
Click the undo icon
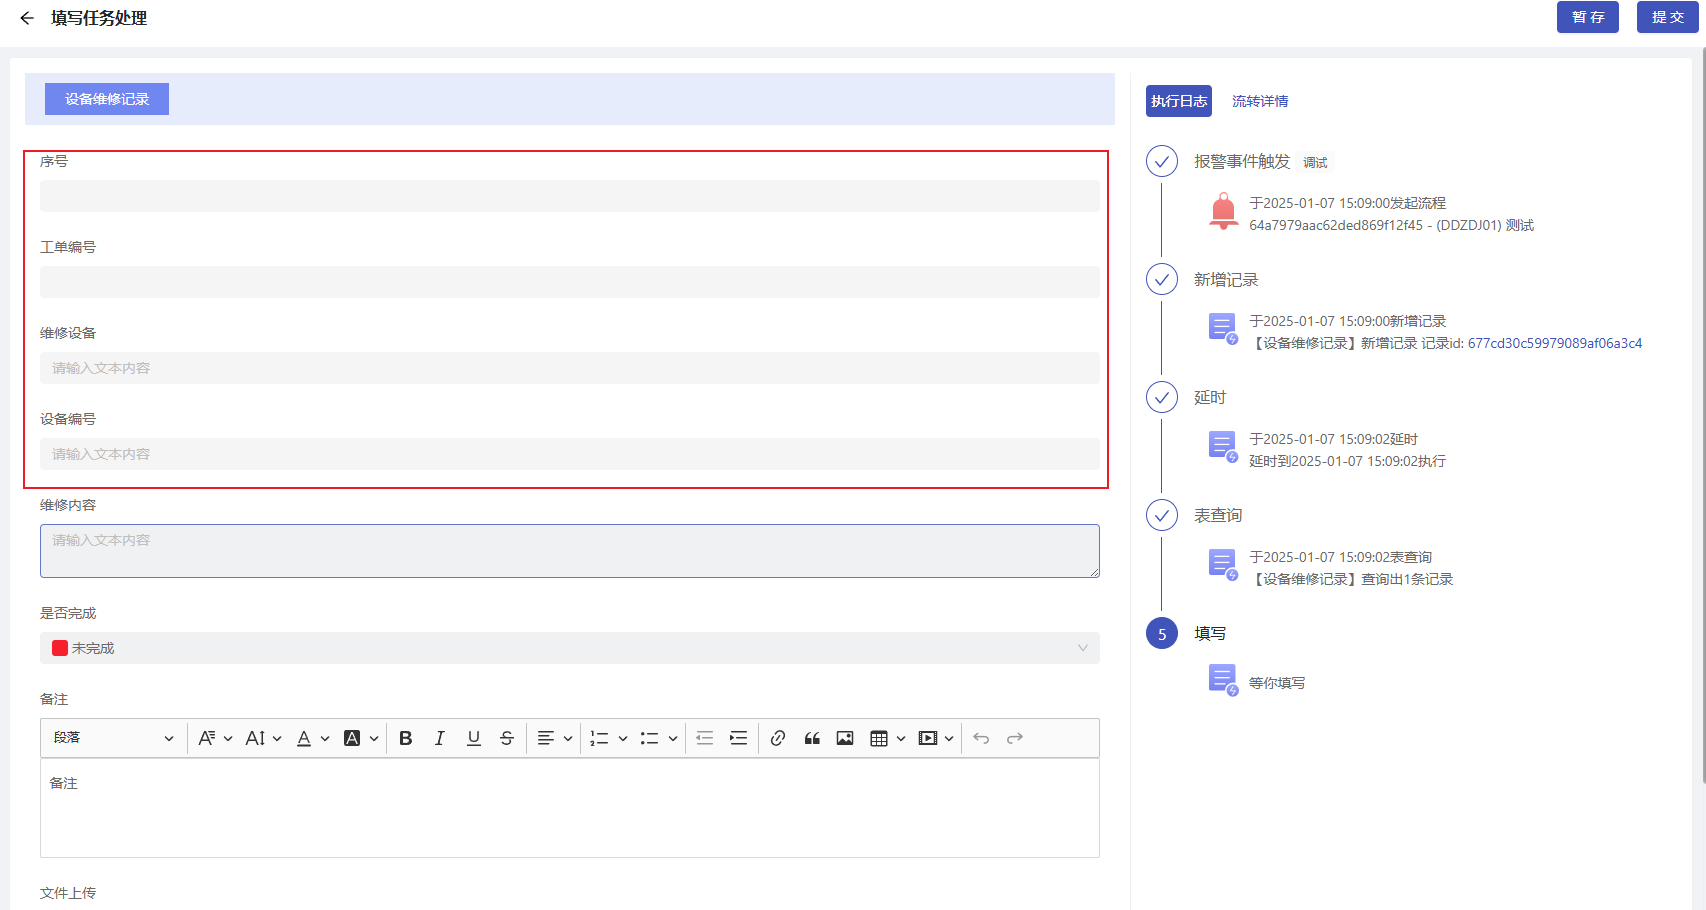(981, 738)
